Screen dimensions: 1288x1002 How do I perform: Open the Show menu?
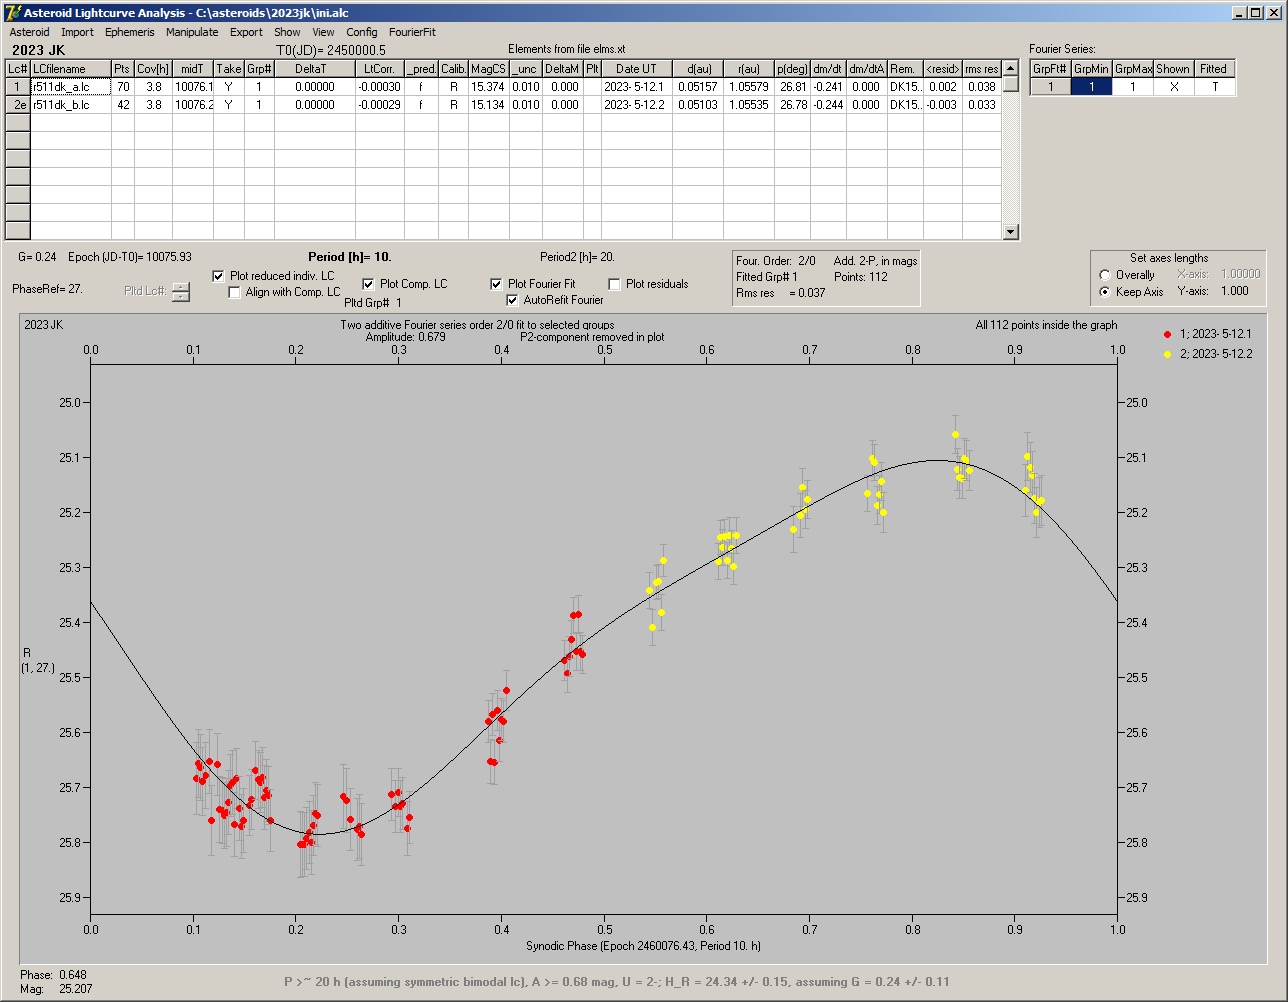tap(287, 32)
